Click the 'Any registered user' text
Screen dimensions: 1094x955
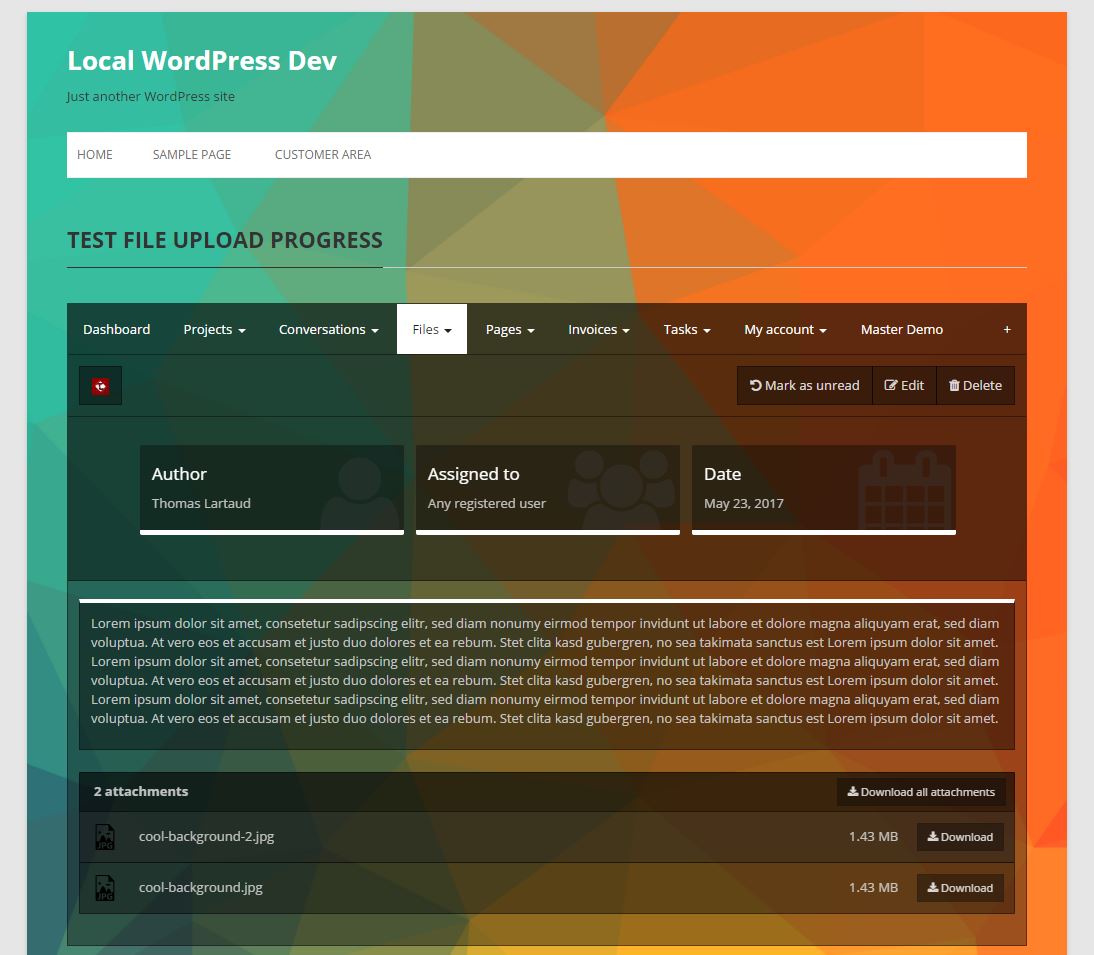click(x=486, y=504)
